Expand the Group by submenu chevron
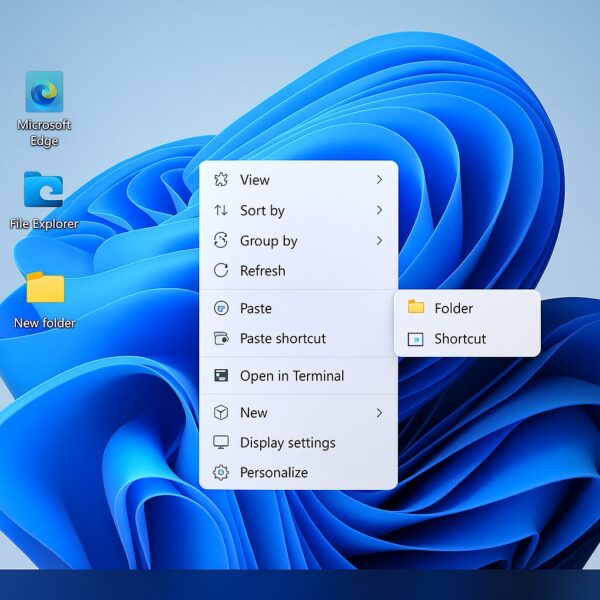 [379, 240]
